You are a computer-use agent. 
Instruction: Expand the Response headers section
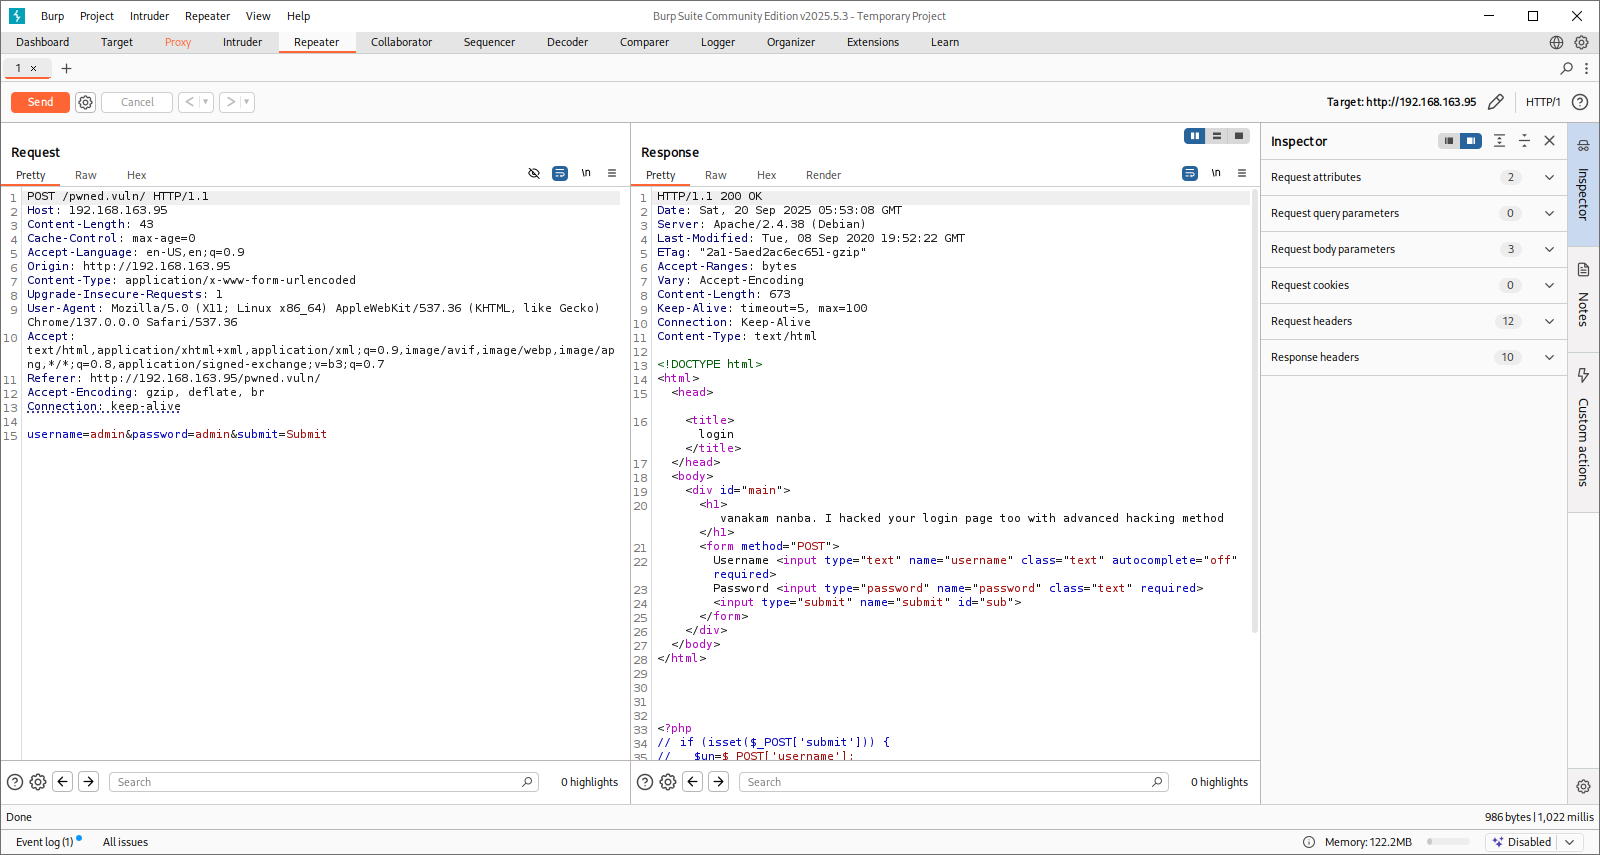coord(1413,357)
